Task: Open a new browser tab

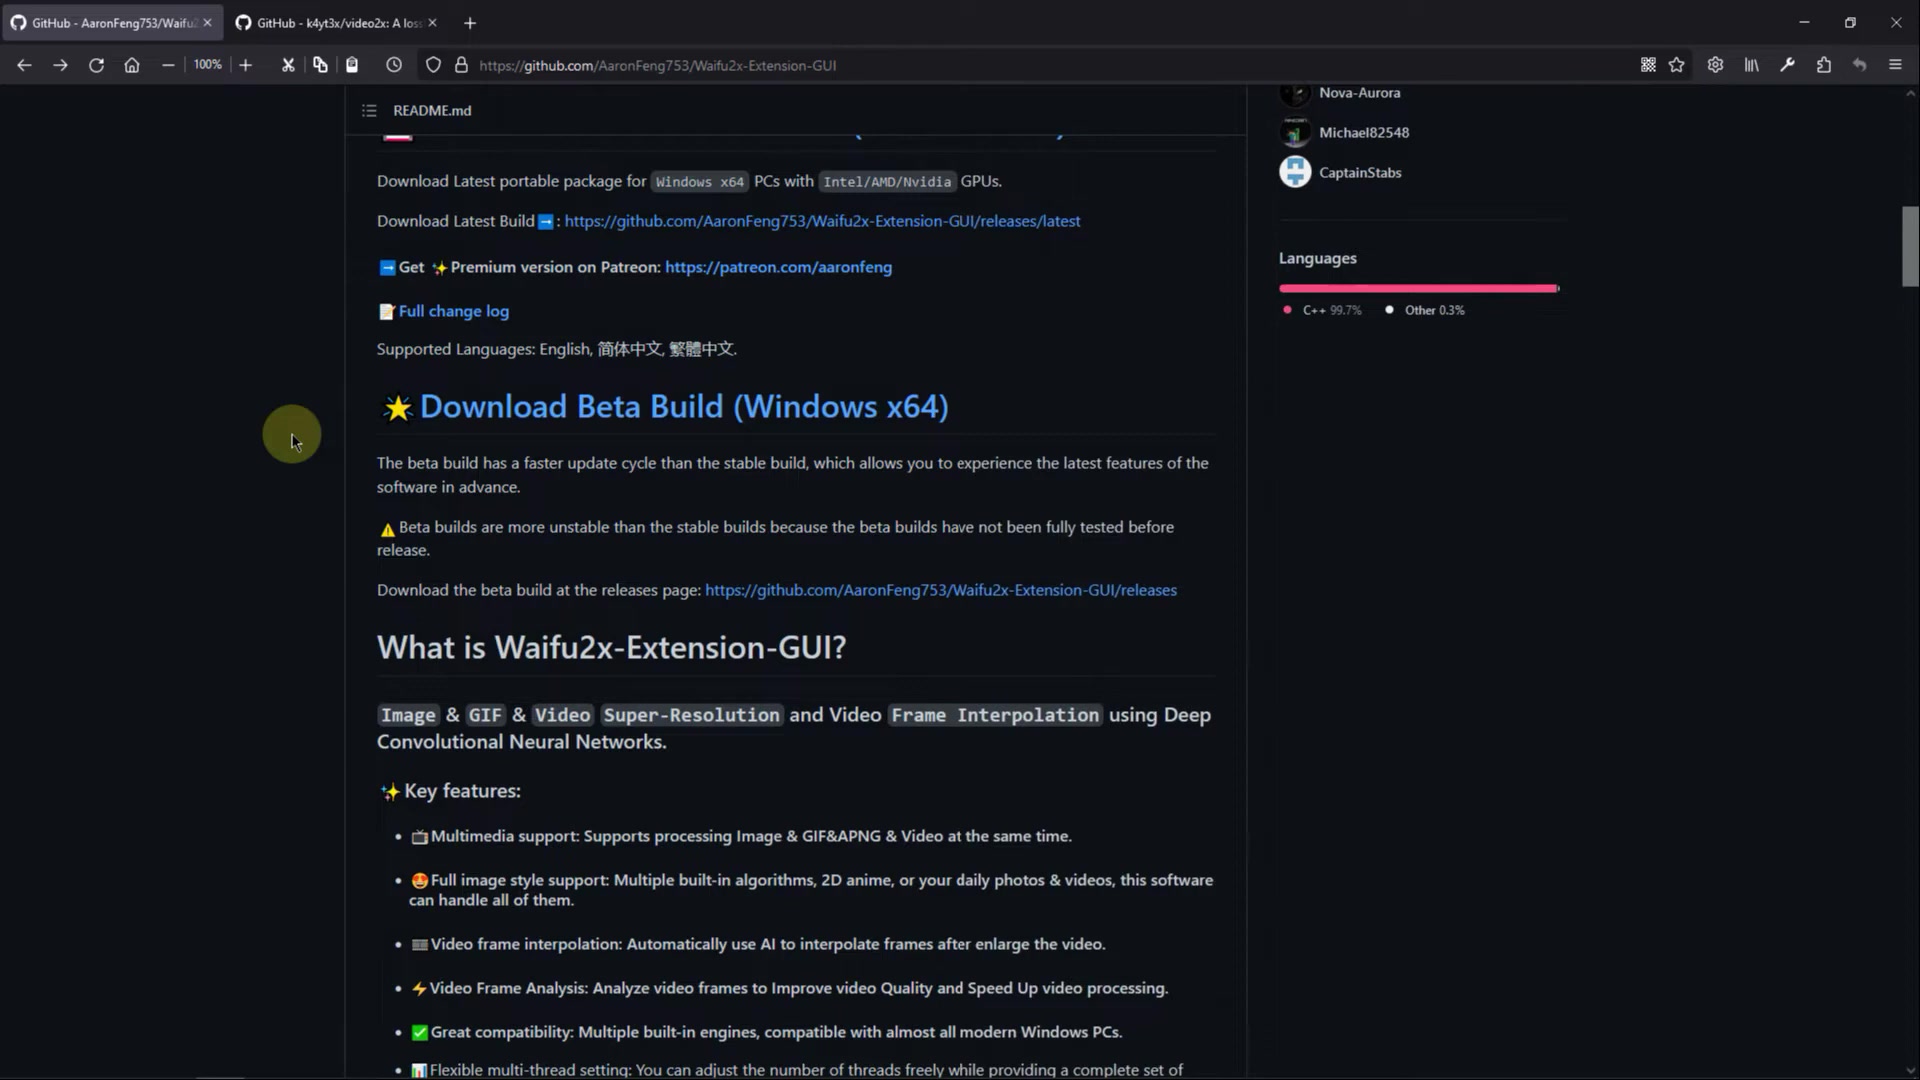Action: tap(470, 22)
